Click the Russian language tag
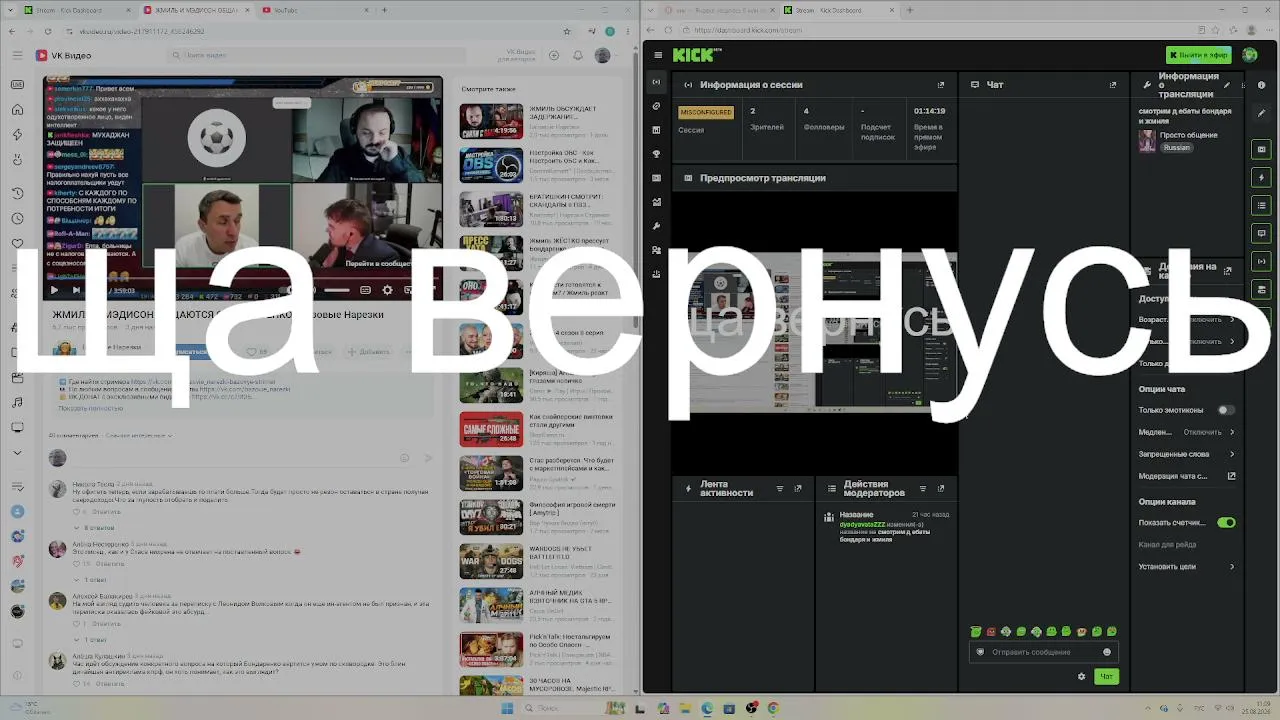The image size is (1280, 720). coord(1177,148)
